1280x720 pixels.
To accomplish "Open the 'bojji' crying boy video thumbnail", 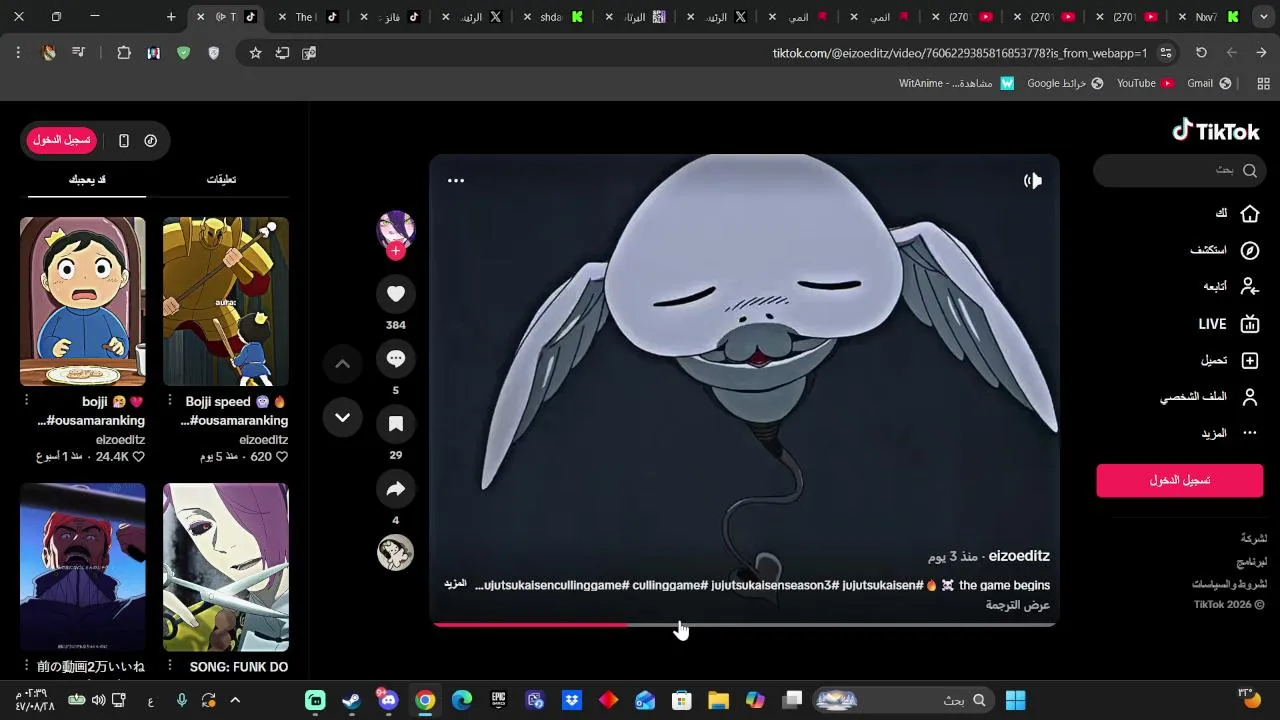I will pos(83,302).
